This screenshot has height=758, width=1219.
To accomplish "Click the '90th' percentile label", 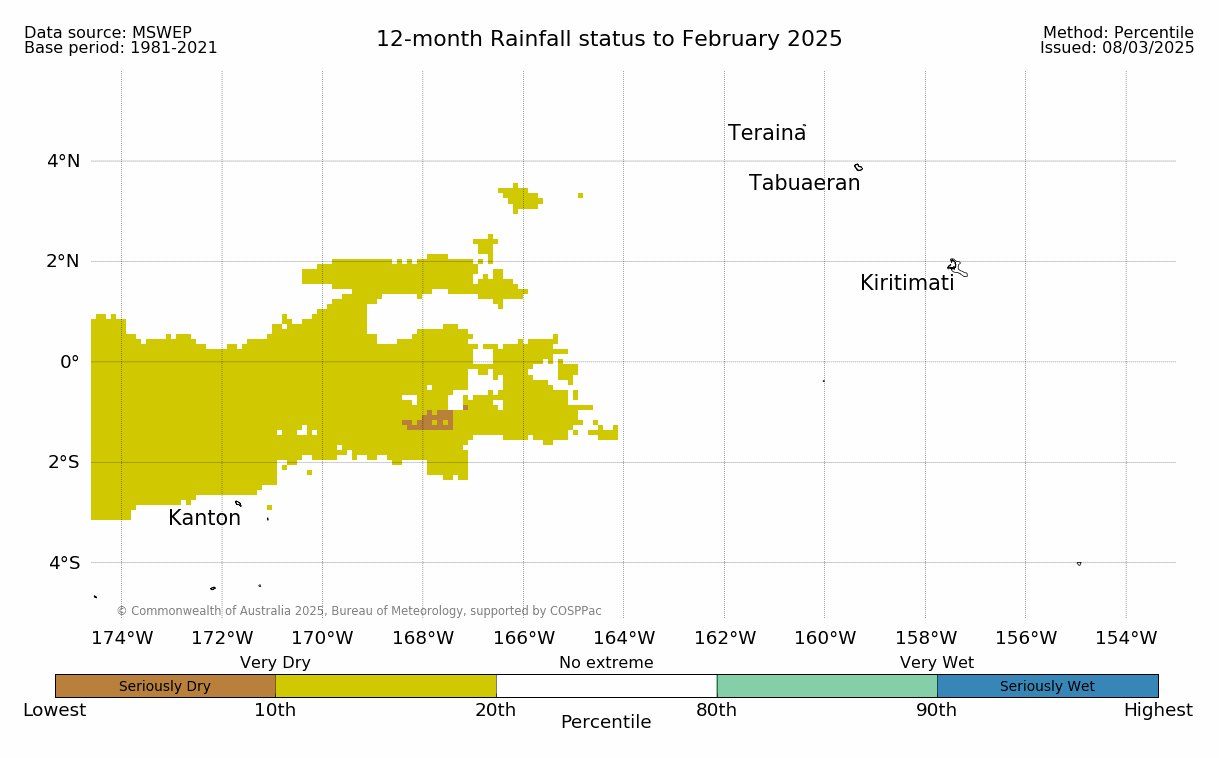I will (x=937, y=710).
